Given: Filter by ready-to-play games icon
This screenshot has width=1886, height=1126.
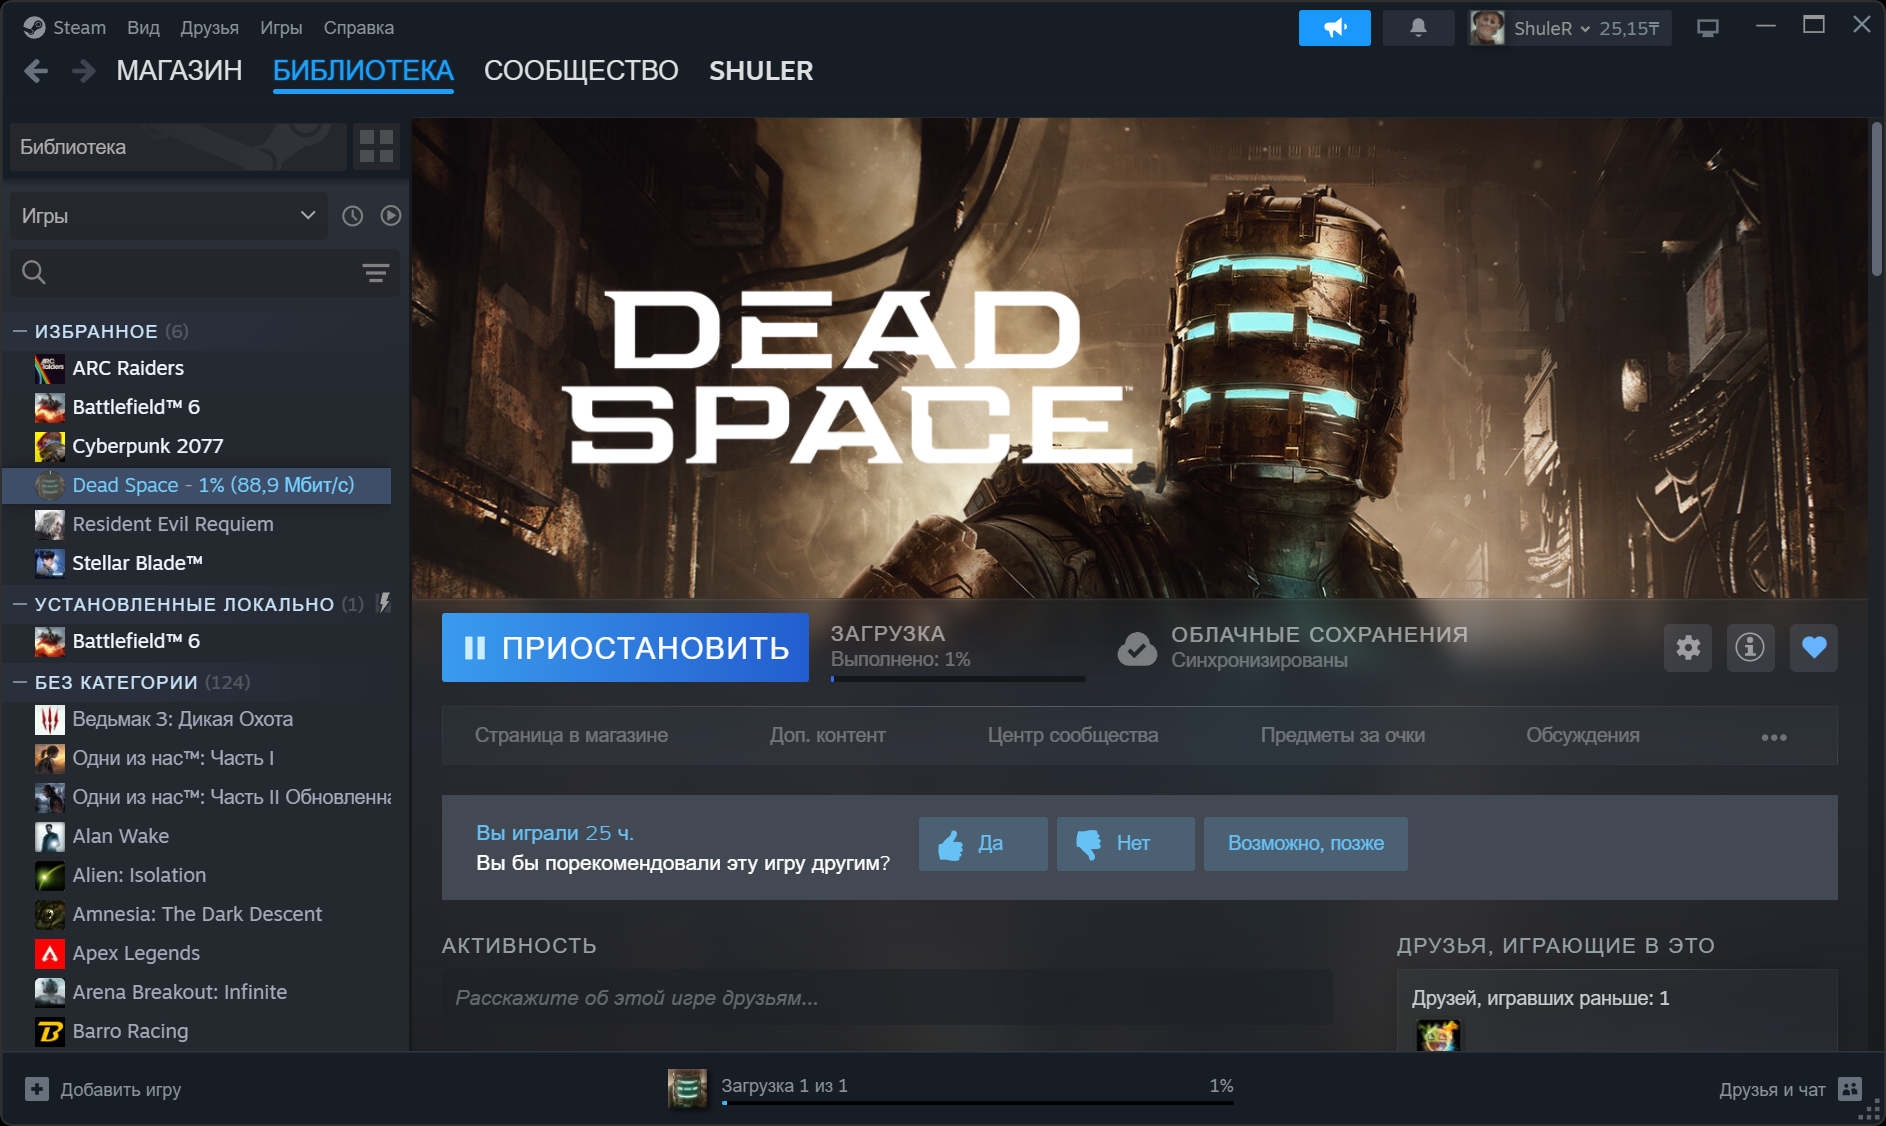Looking at the screenshot, I should [x=391, y=216].
